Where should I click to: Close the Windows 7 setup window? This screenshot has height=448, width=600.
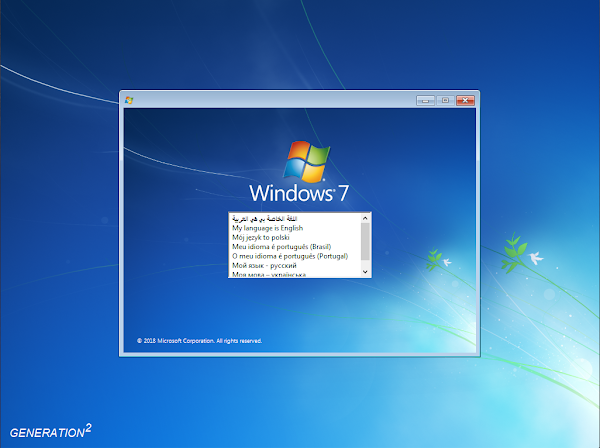(x=465, y=100)
